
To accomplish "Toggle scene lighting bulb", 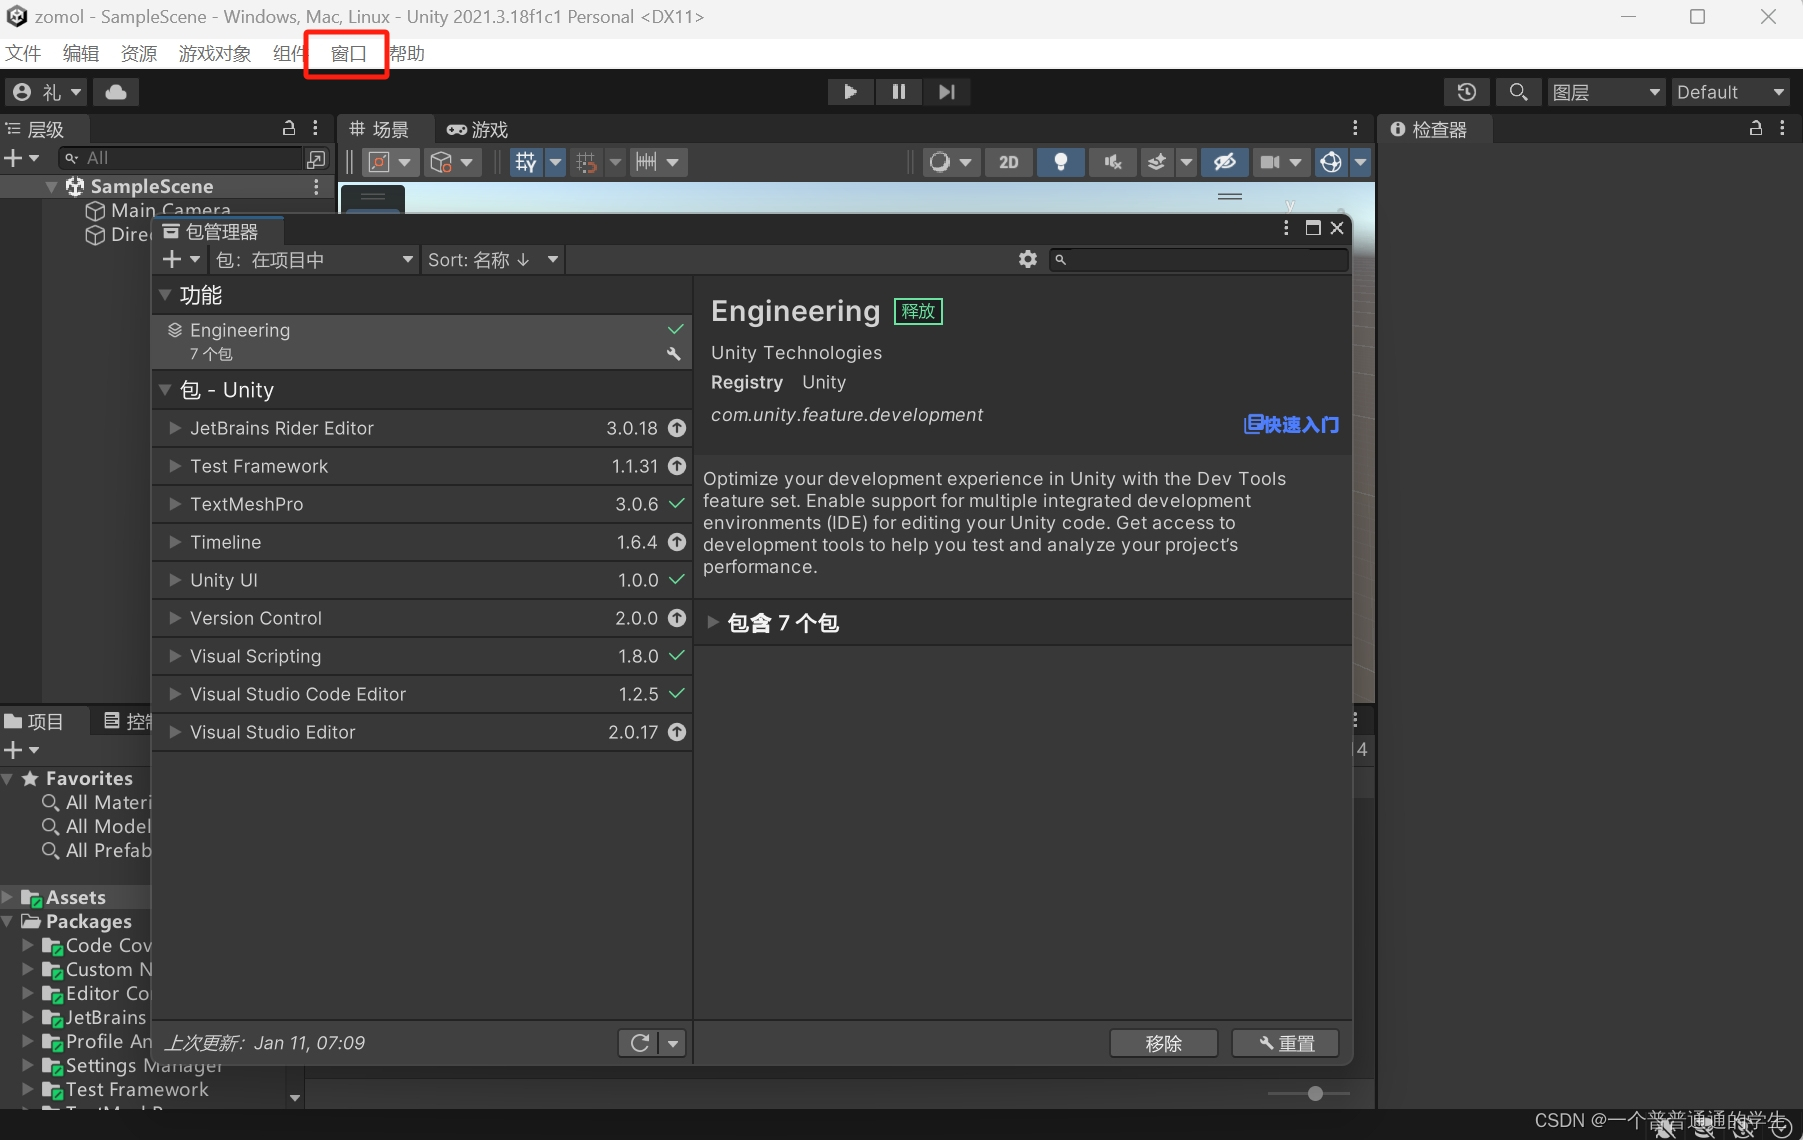I will point(1061,162).
